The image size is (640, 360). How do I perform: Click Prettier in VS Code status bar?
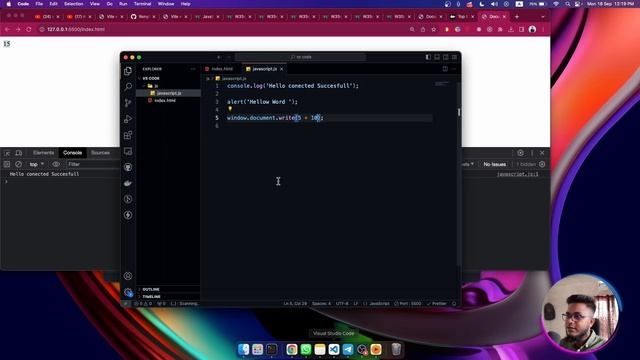pyautogui.click(x=437, y=304)
